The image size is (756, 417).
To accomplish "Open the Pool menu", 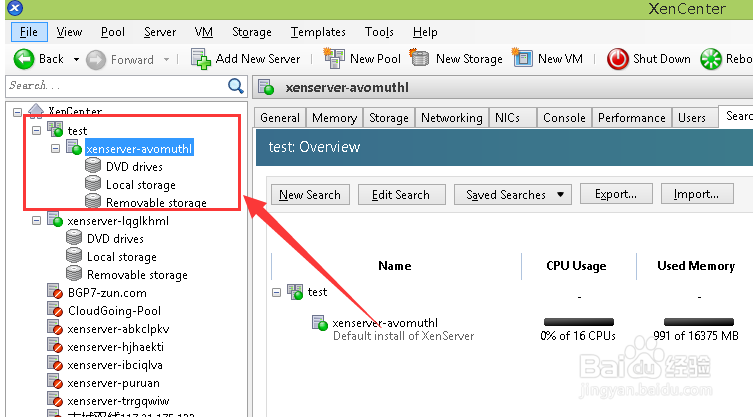I will [113, 32].
